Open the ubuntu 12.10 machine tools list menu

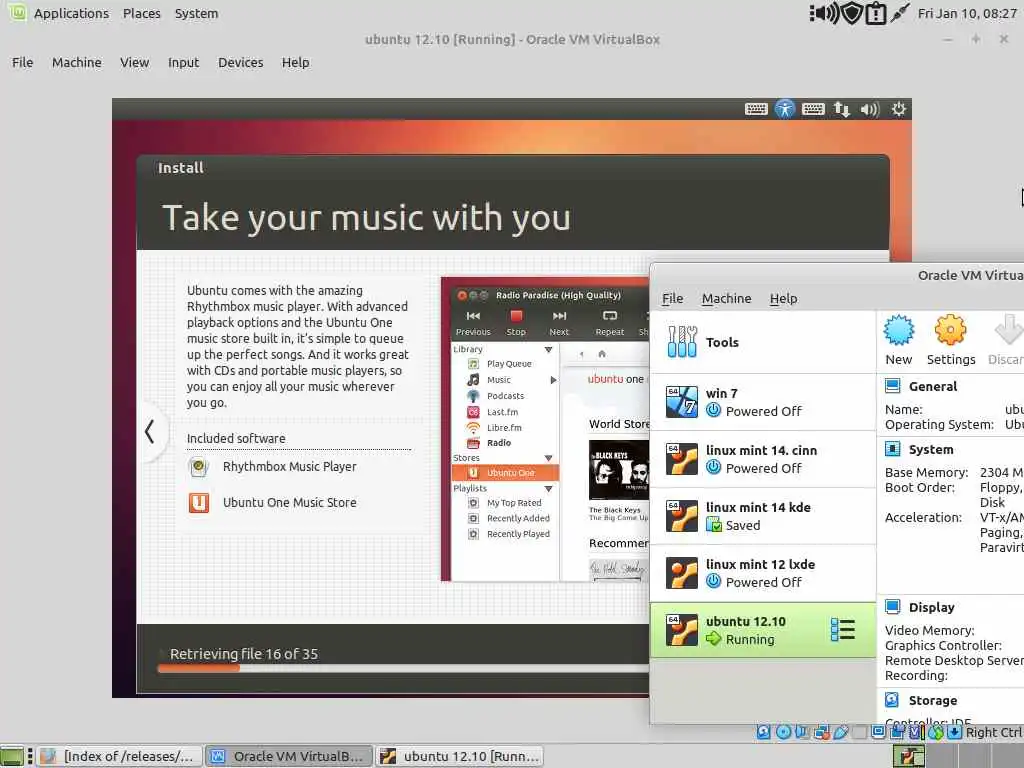tap(842, 630)
